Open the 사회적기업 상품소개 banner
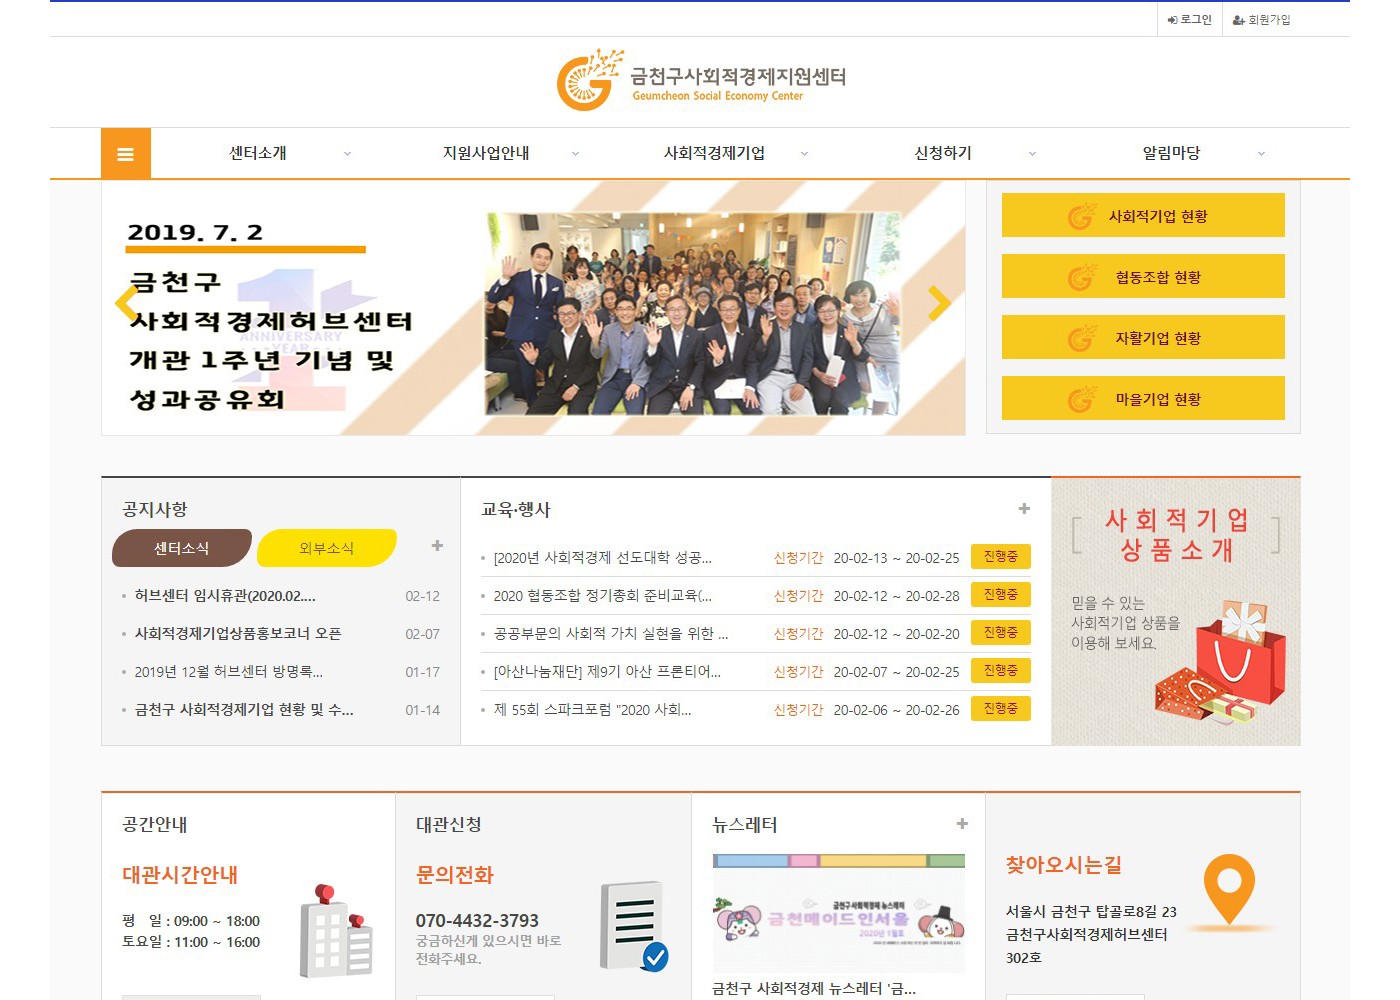 tap(1176, 611)
